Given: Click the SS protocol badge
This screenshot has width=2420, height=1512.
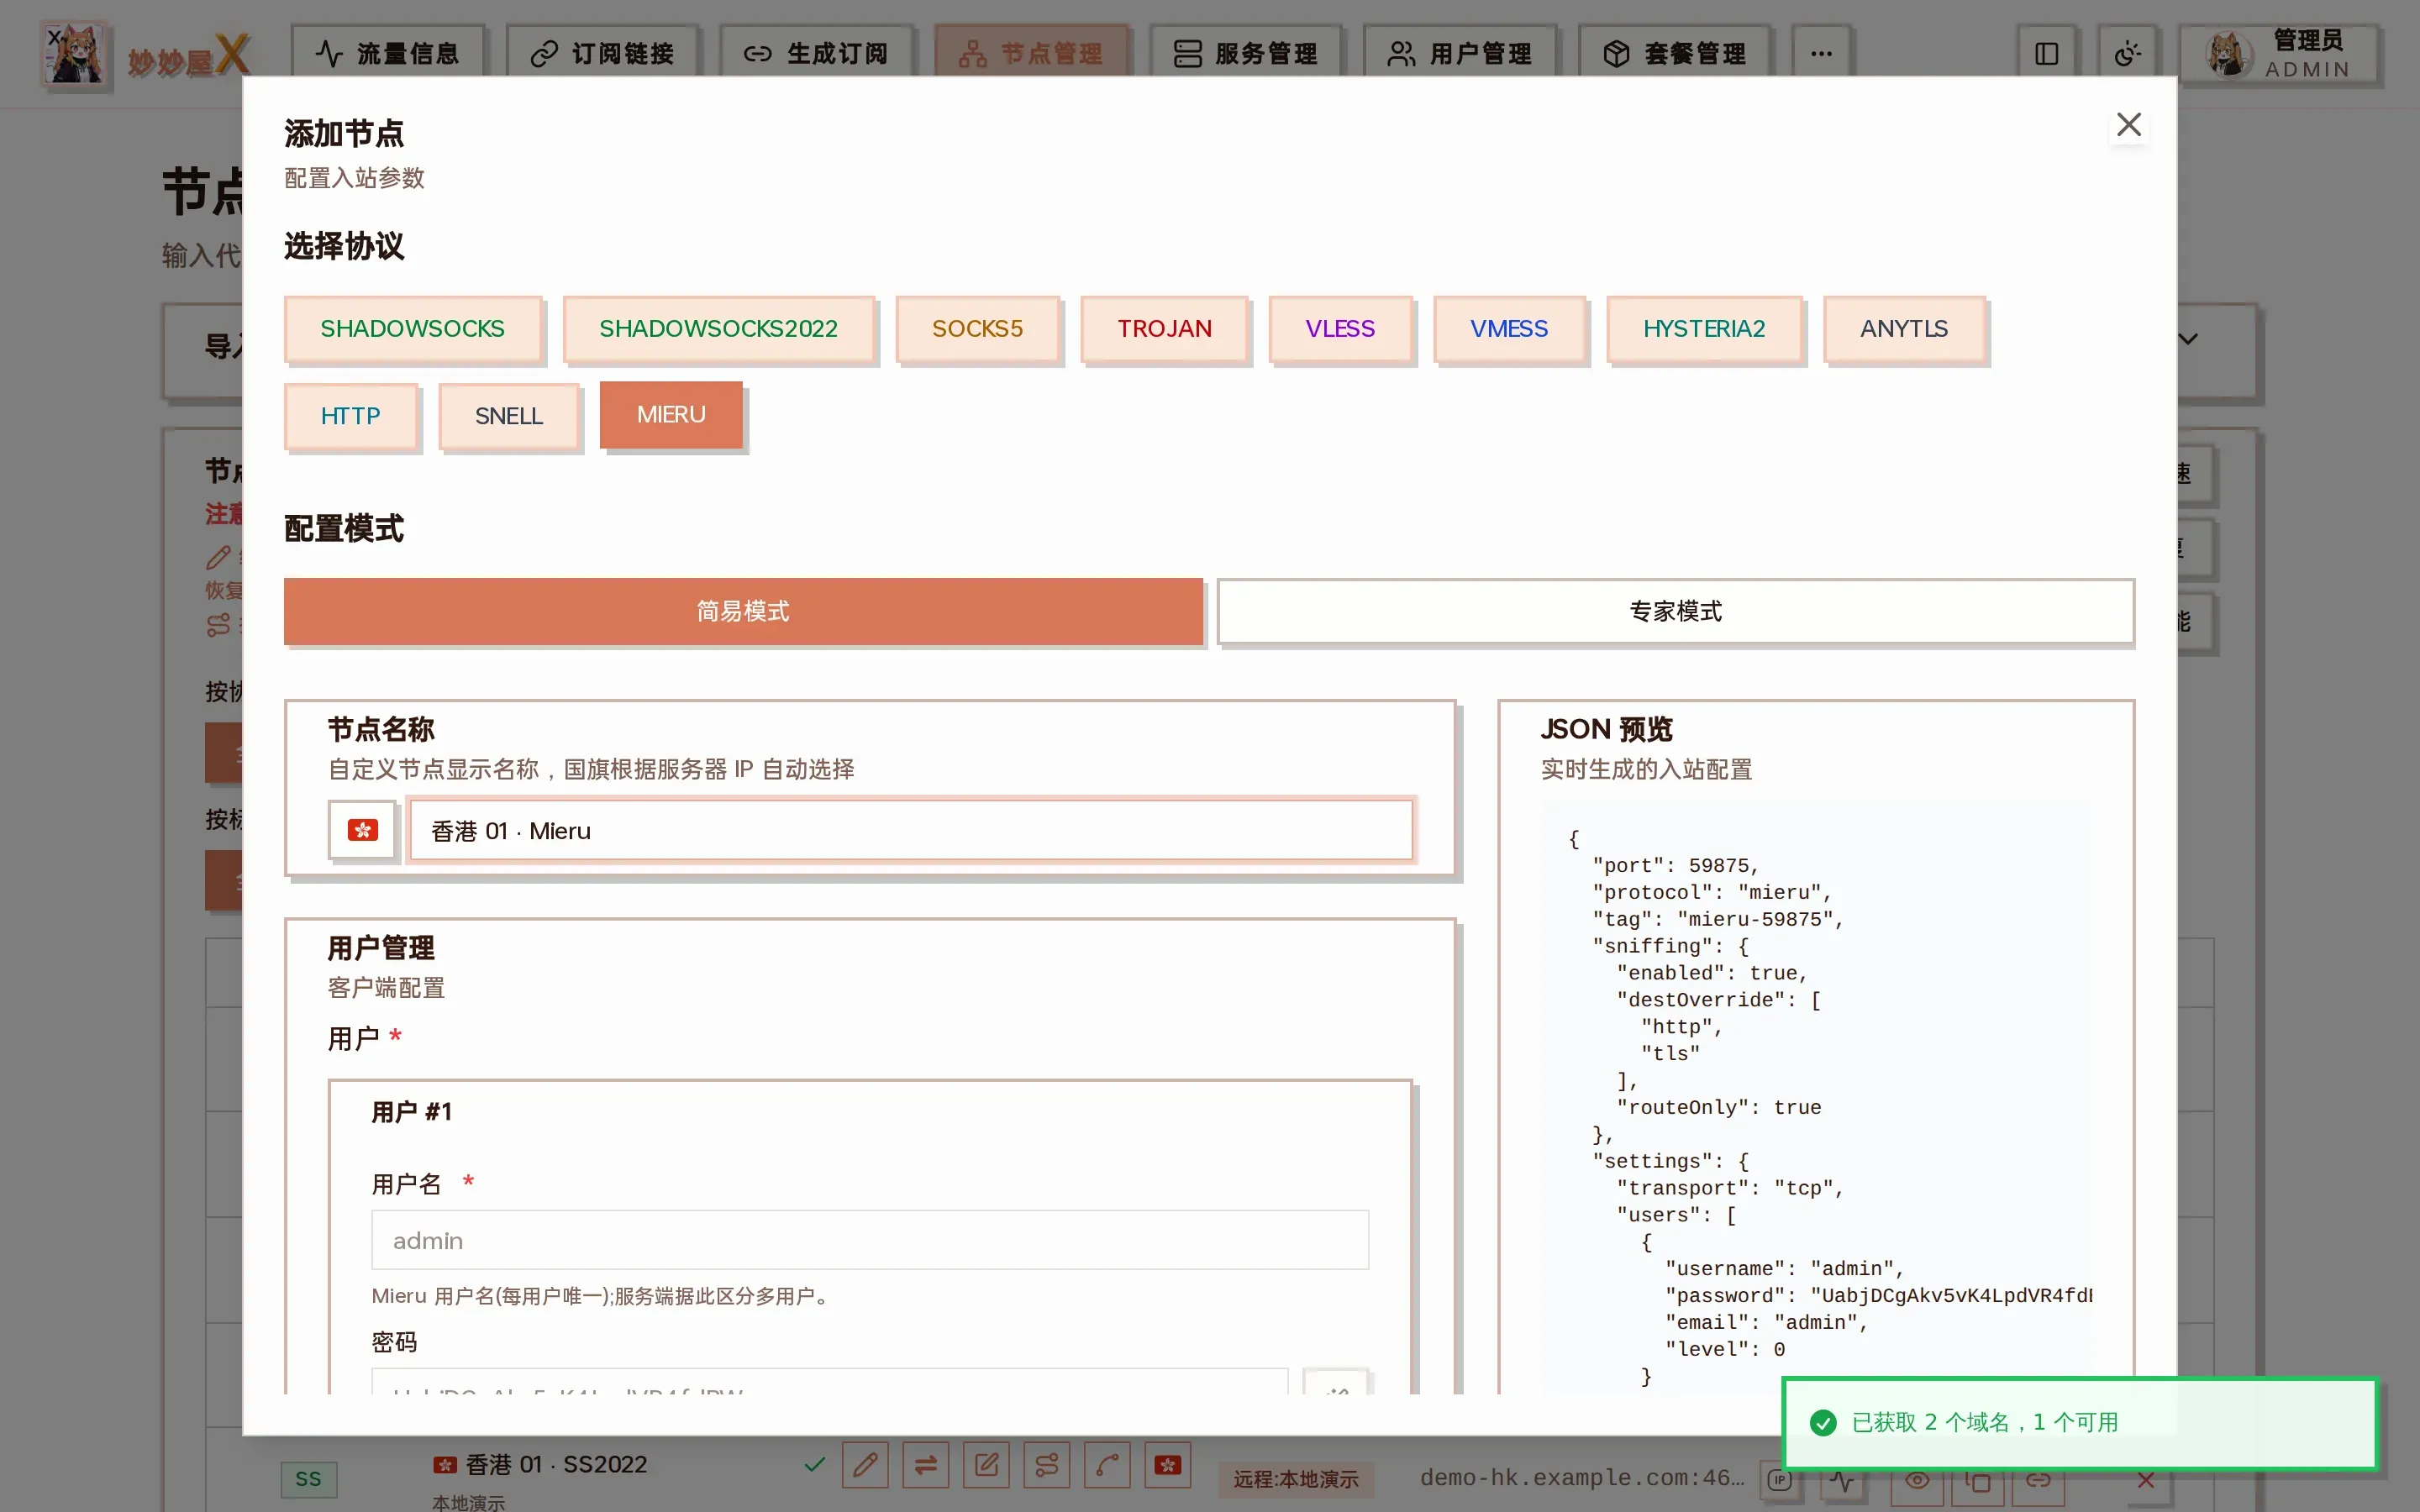Looking at the screenshot, I should click(x=308, y=1479).
